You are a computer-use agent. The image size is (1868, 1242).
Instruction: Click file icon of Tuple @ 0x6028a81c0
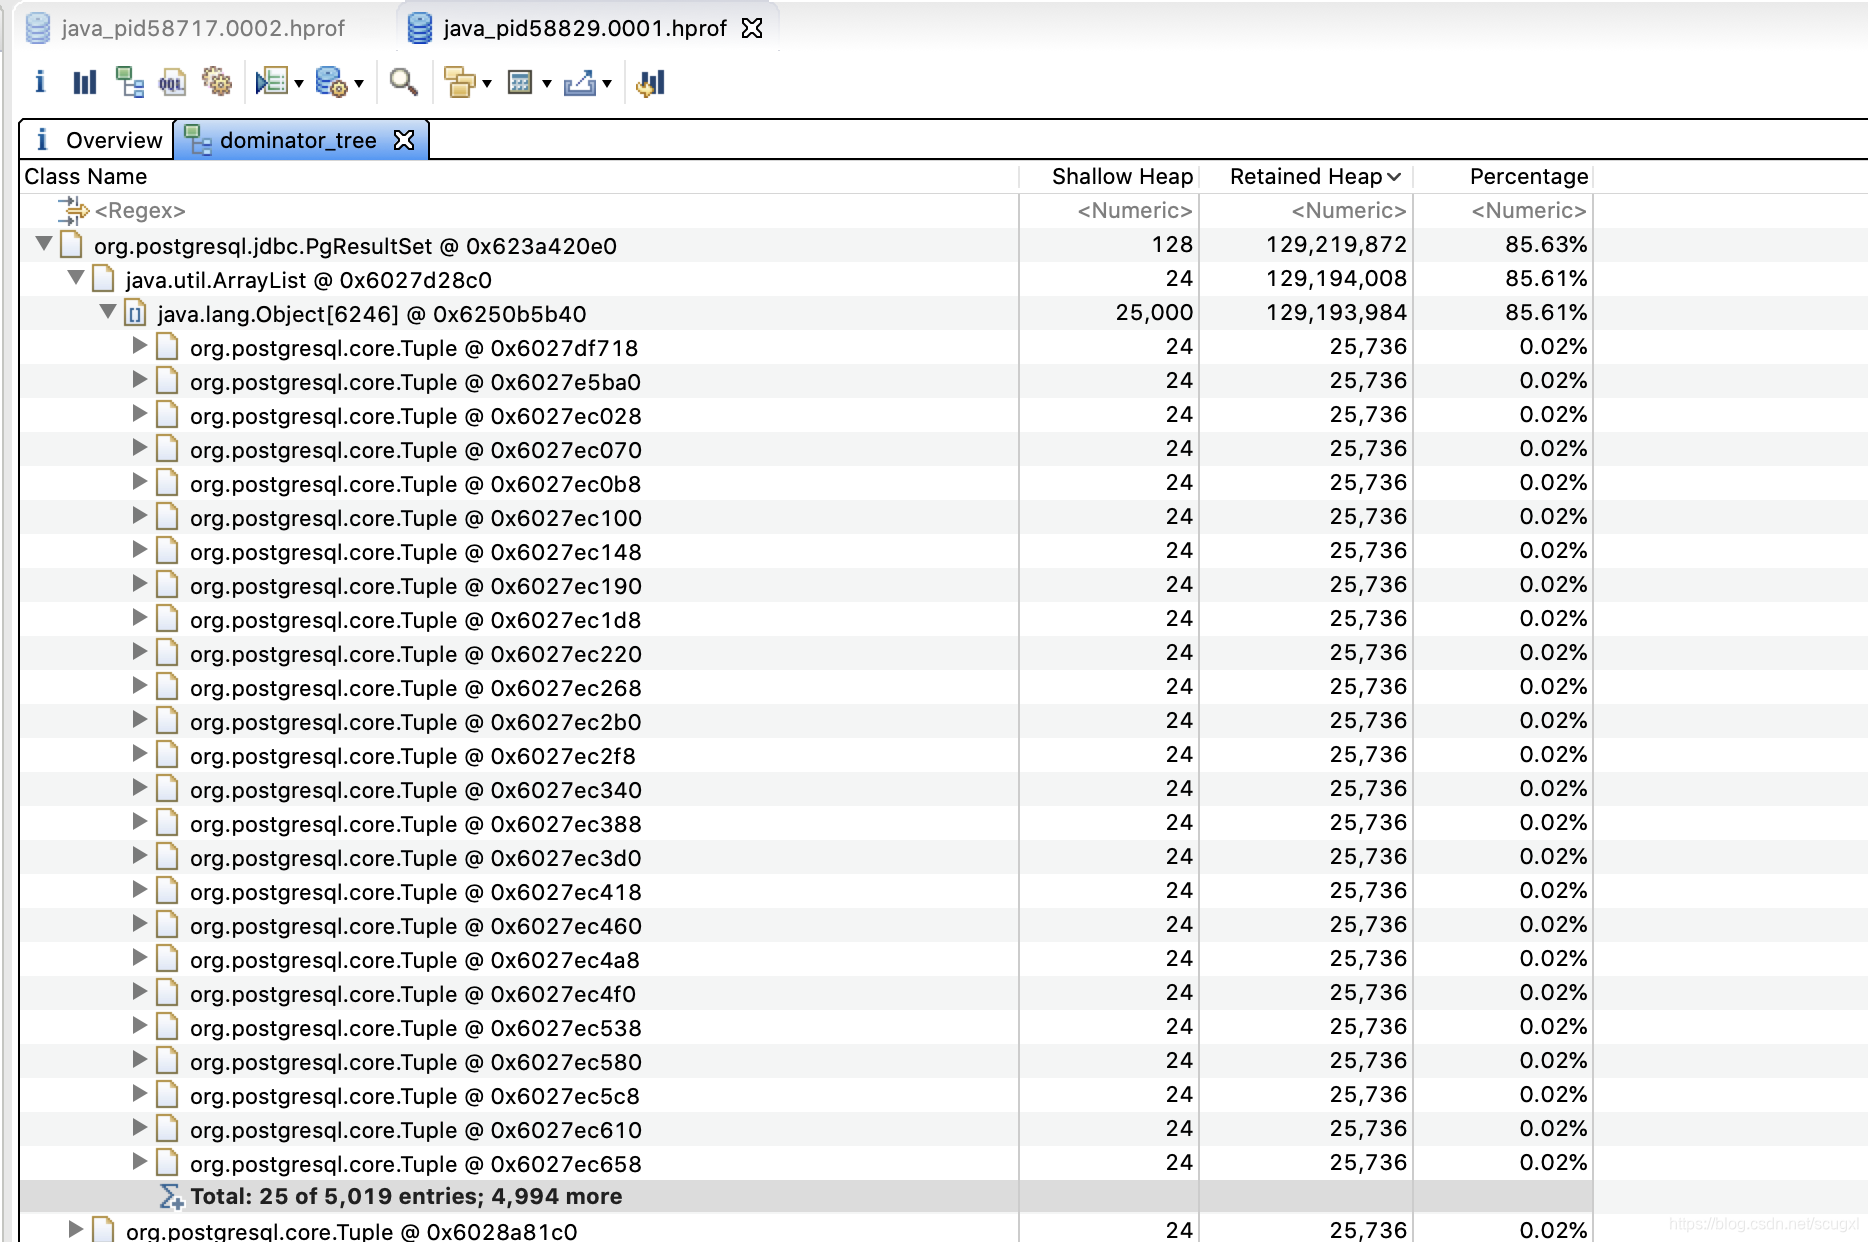click(103, 1230)
